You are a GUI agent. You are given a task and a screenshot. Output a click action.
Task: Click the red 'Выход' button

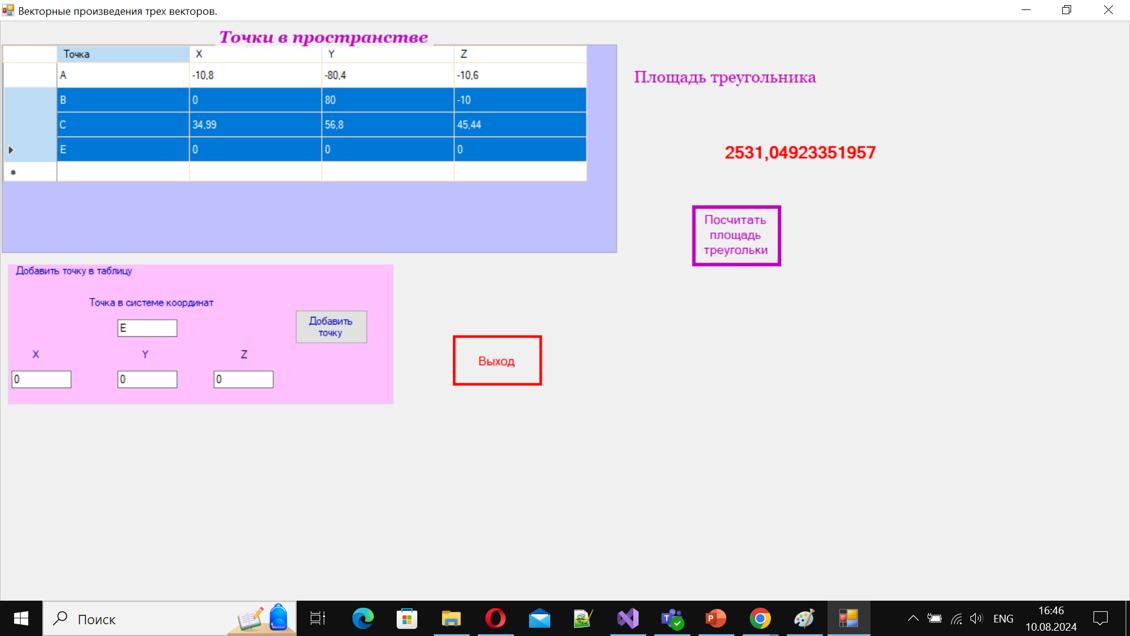(497, 361)
